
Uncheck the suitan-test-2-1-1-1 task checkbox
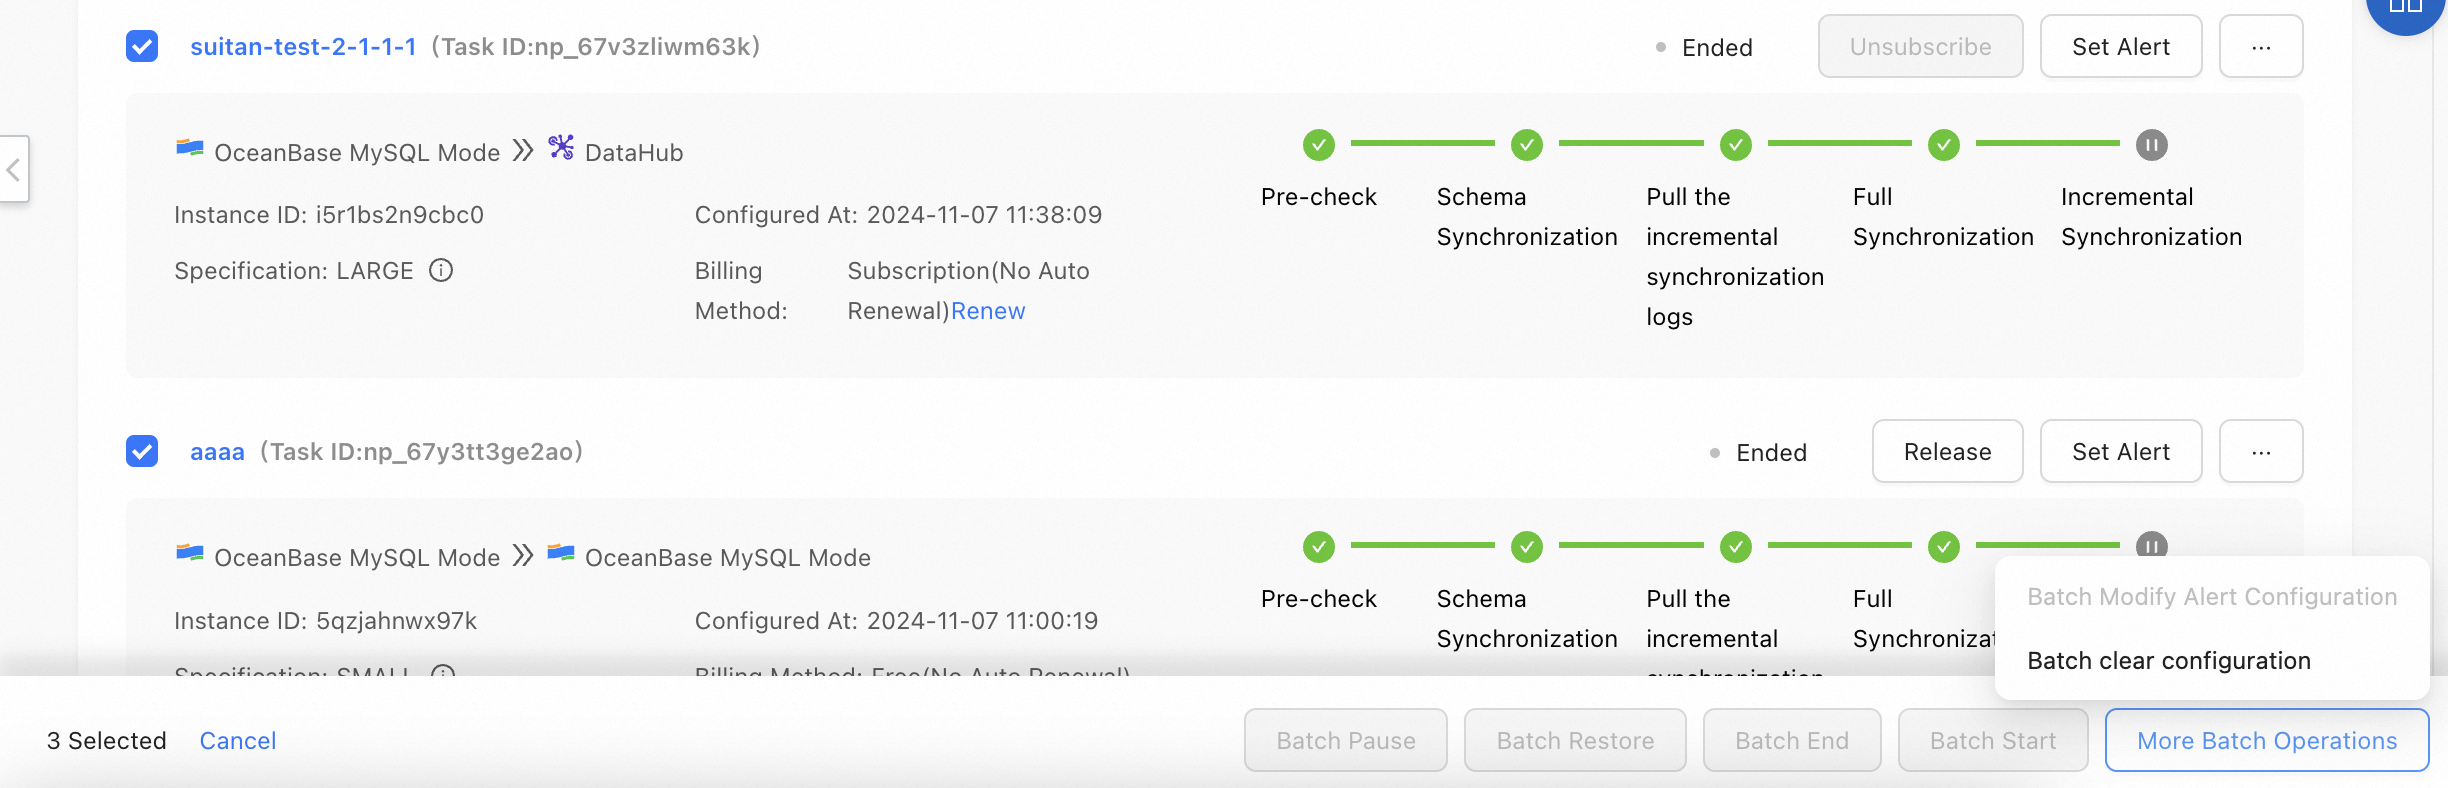pyautogui.click(x=142, y=46)
